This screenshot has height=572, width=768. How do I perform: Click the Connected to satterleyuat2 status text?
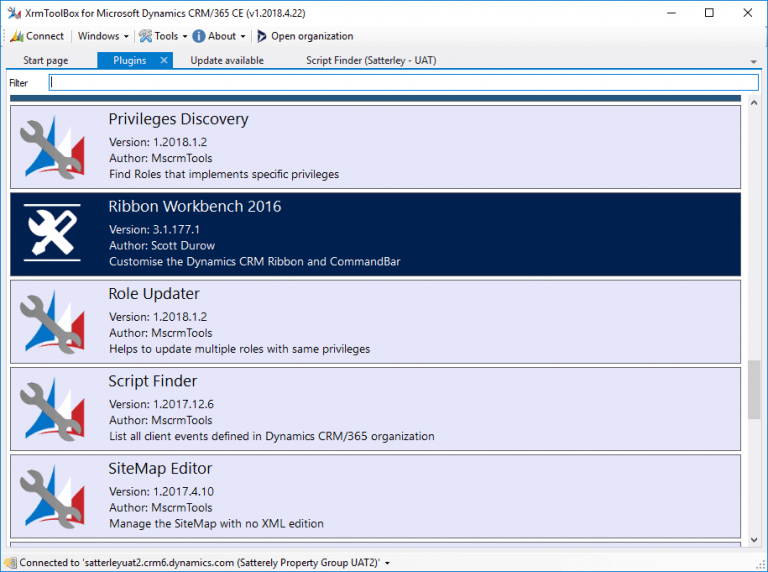199,563
